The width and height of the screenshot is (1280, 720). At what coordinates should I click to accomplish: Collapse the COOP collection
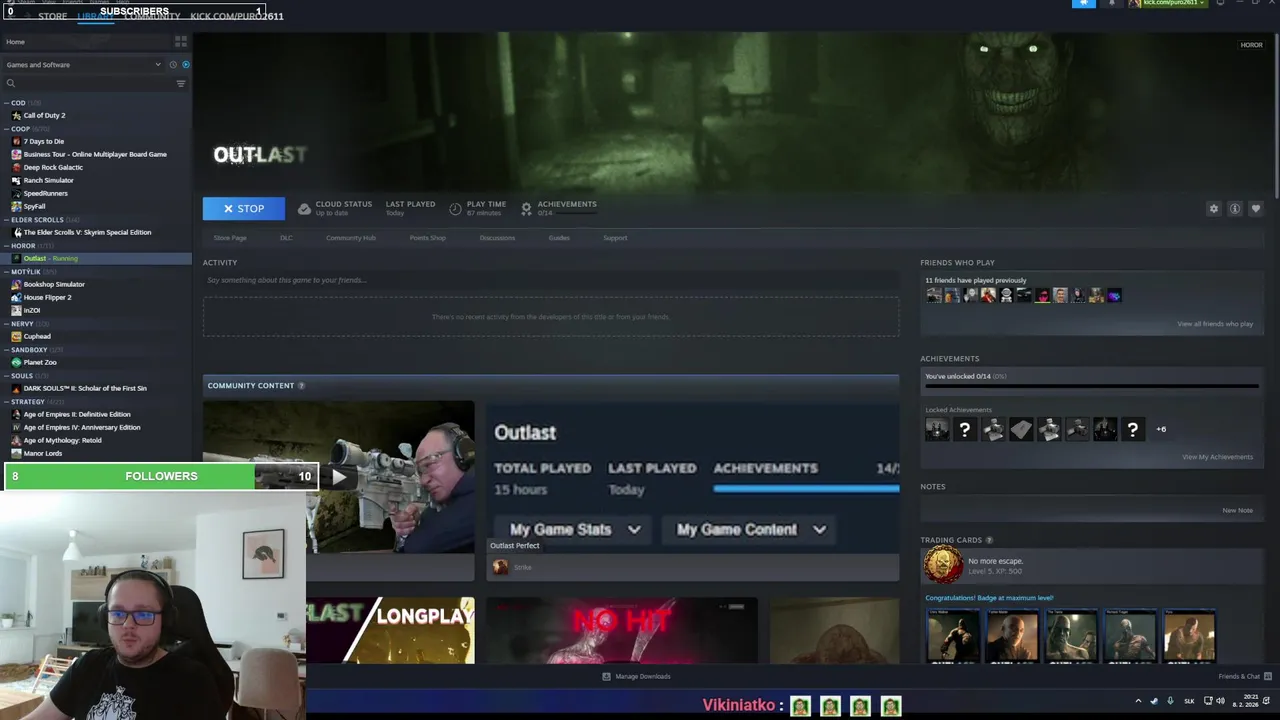(7, 129)
